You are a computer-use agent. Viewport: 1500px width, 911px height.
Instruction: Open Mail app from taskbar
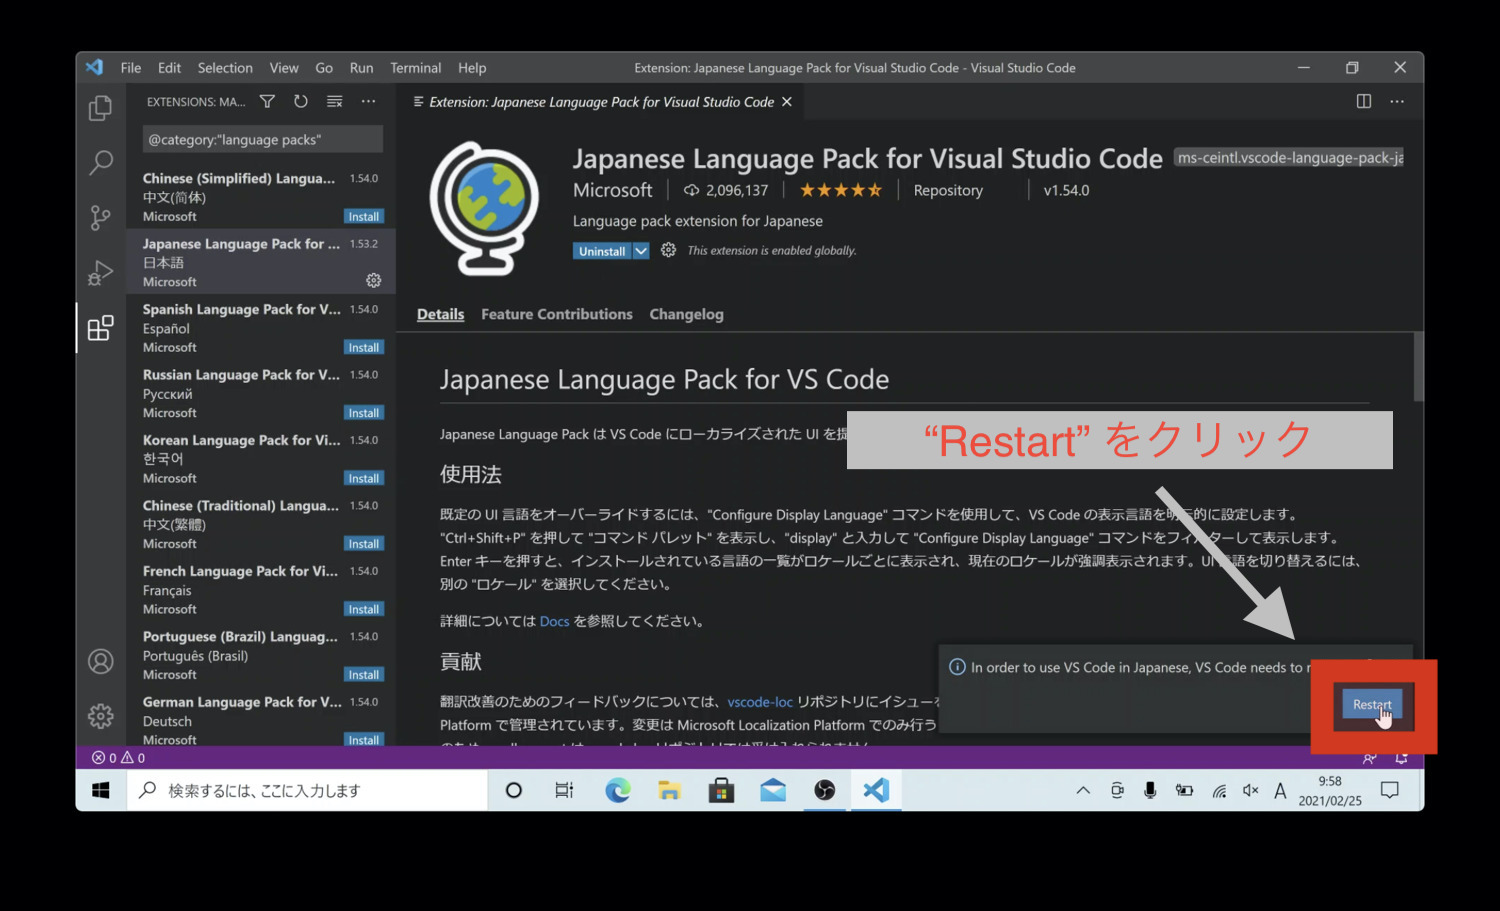pyautogui.click(x=773, y=790)
